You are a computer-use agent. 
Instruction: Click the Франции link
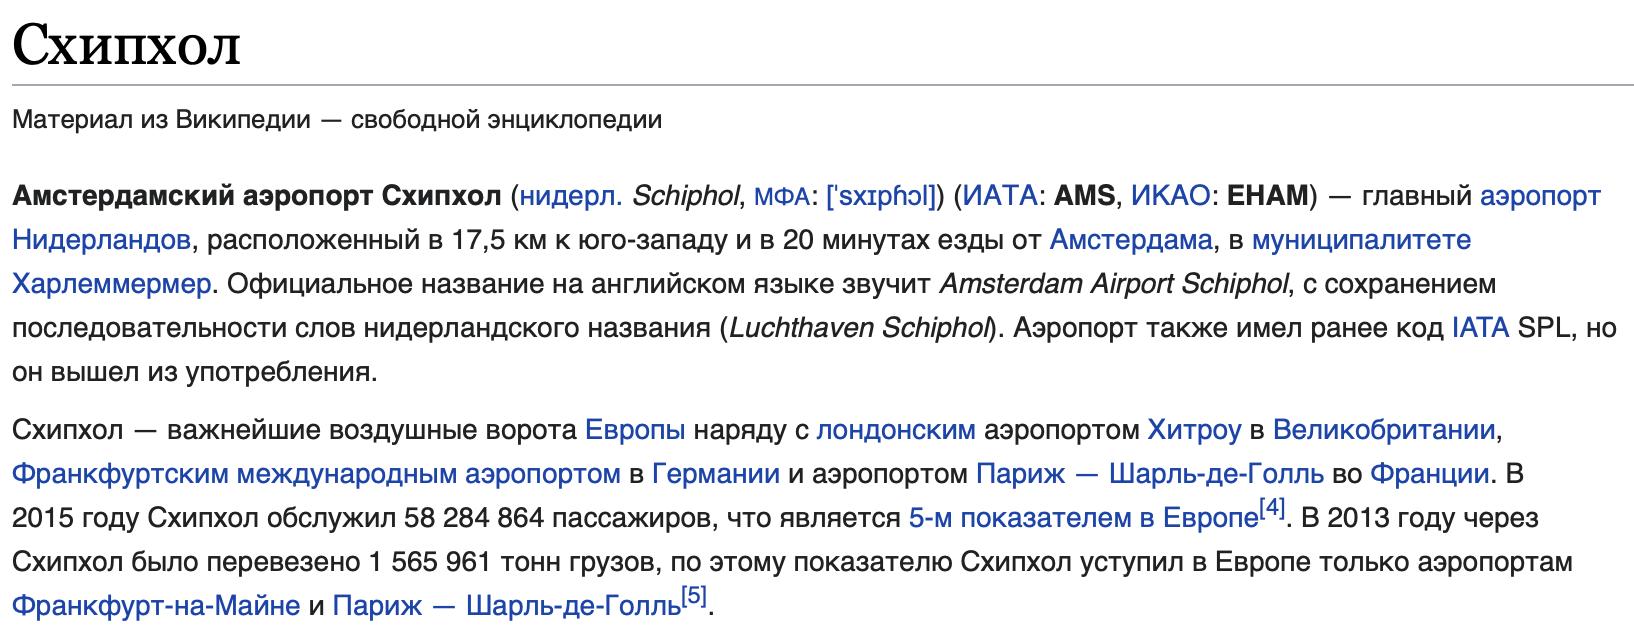pos(1429,474)
